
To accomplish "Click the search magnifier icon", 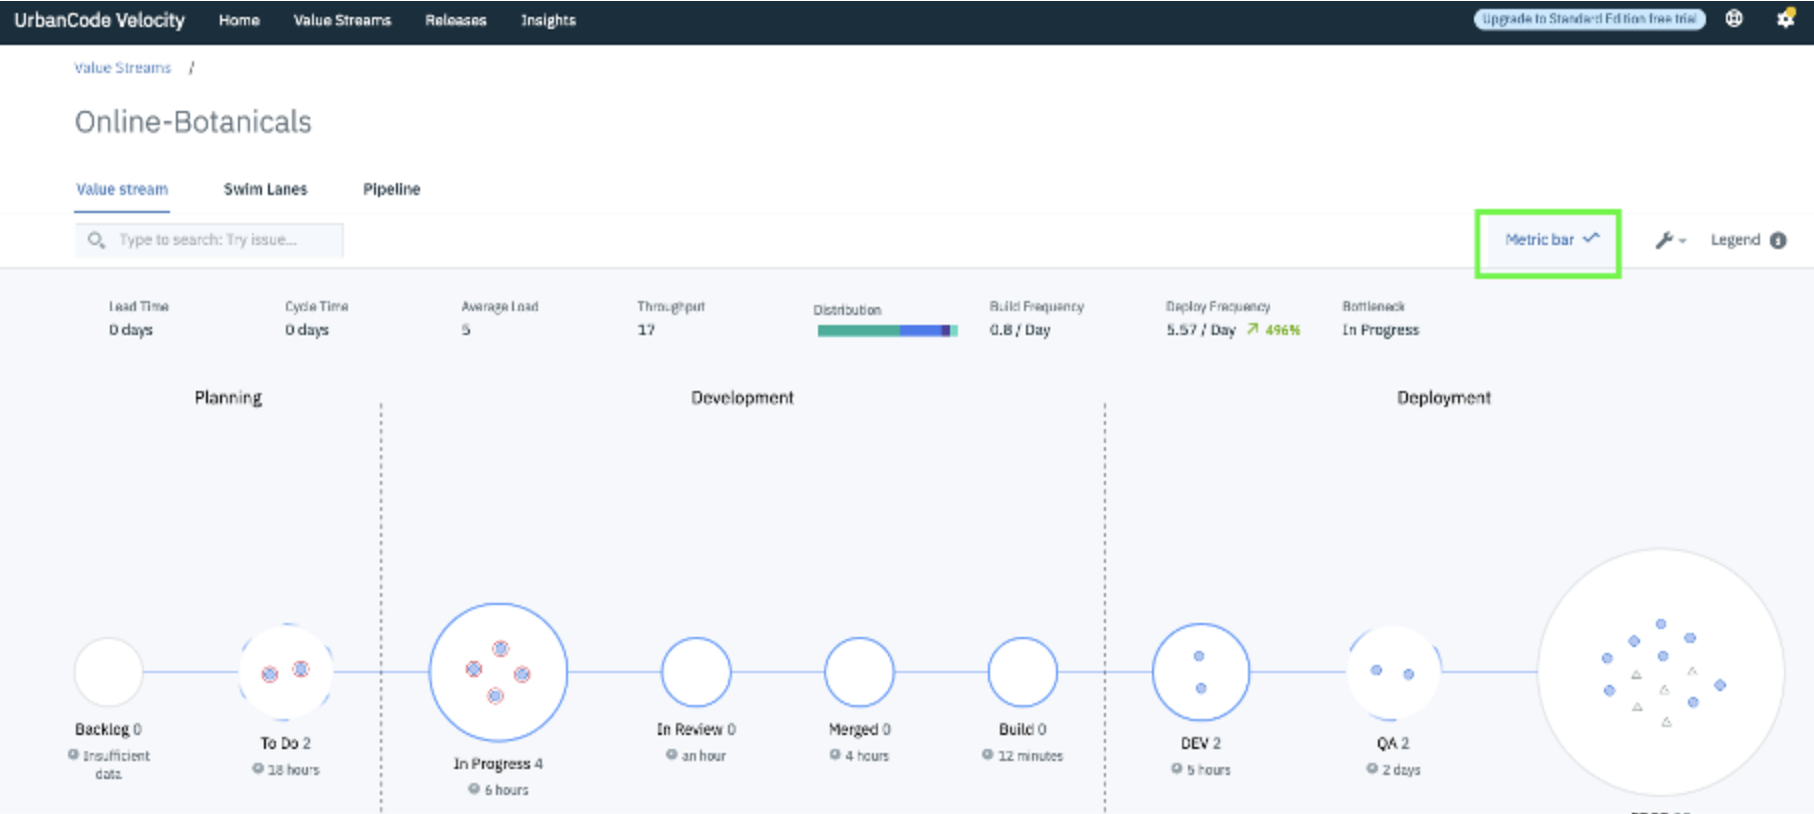I will pyautogui.click(x=96, y=240).
